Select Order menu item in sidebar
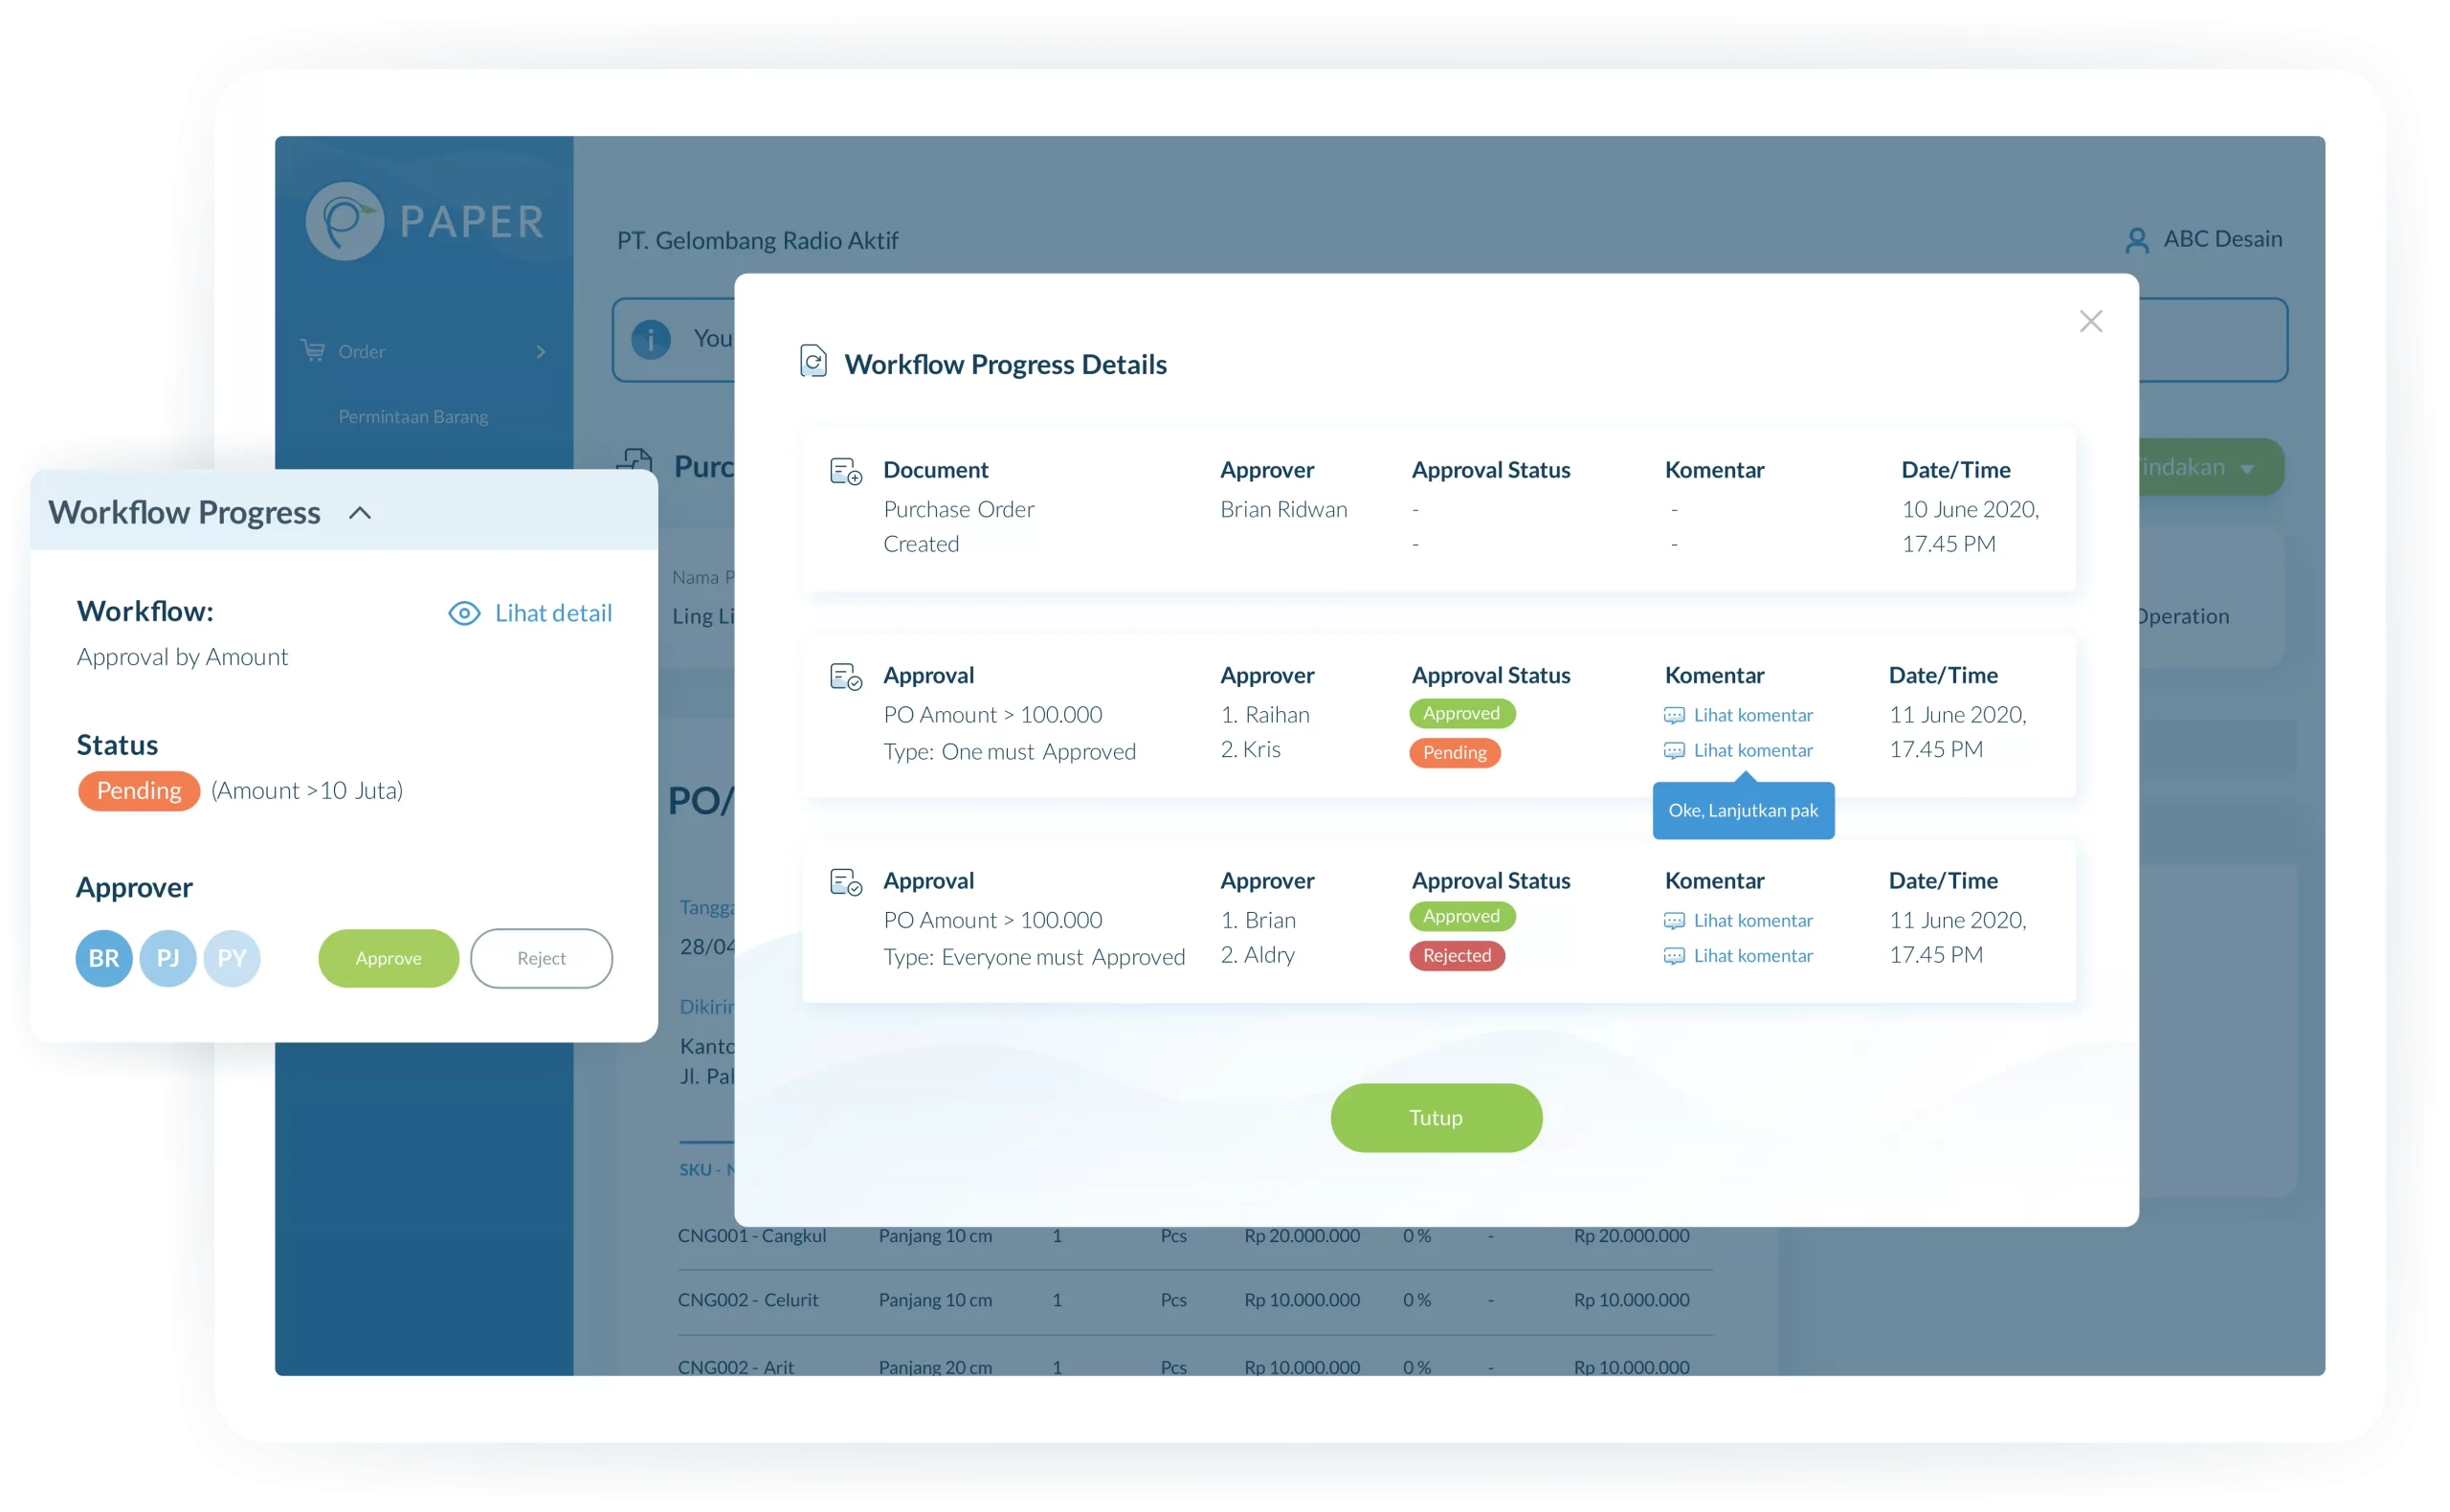2450x1512 pixels. [361, 352]
